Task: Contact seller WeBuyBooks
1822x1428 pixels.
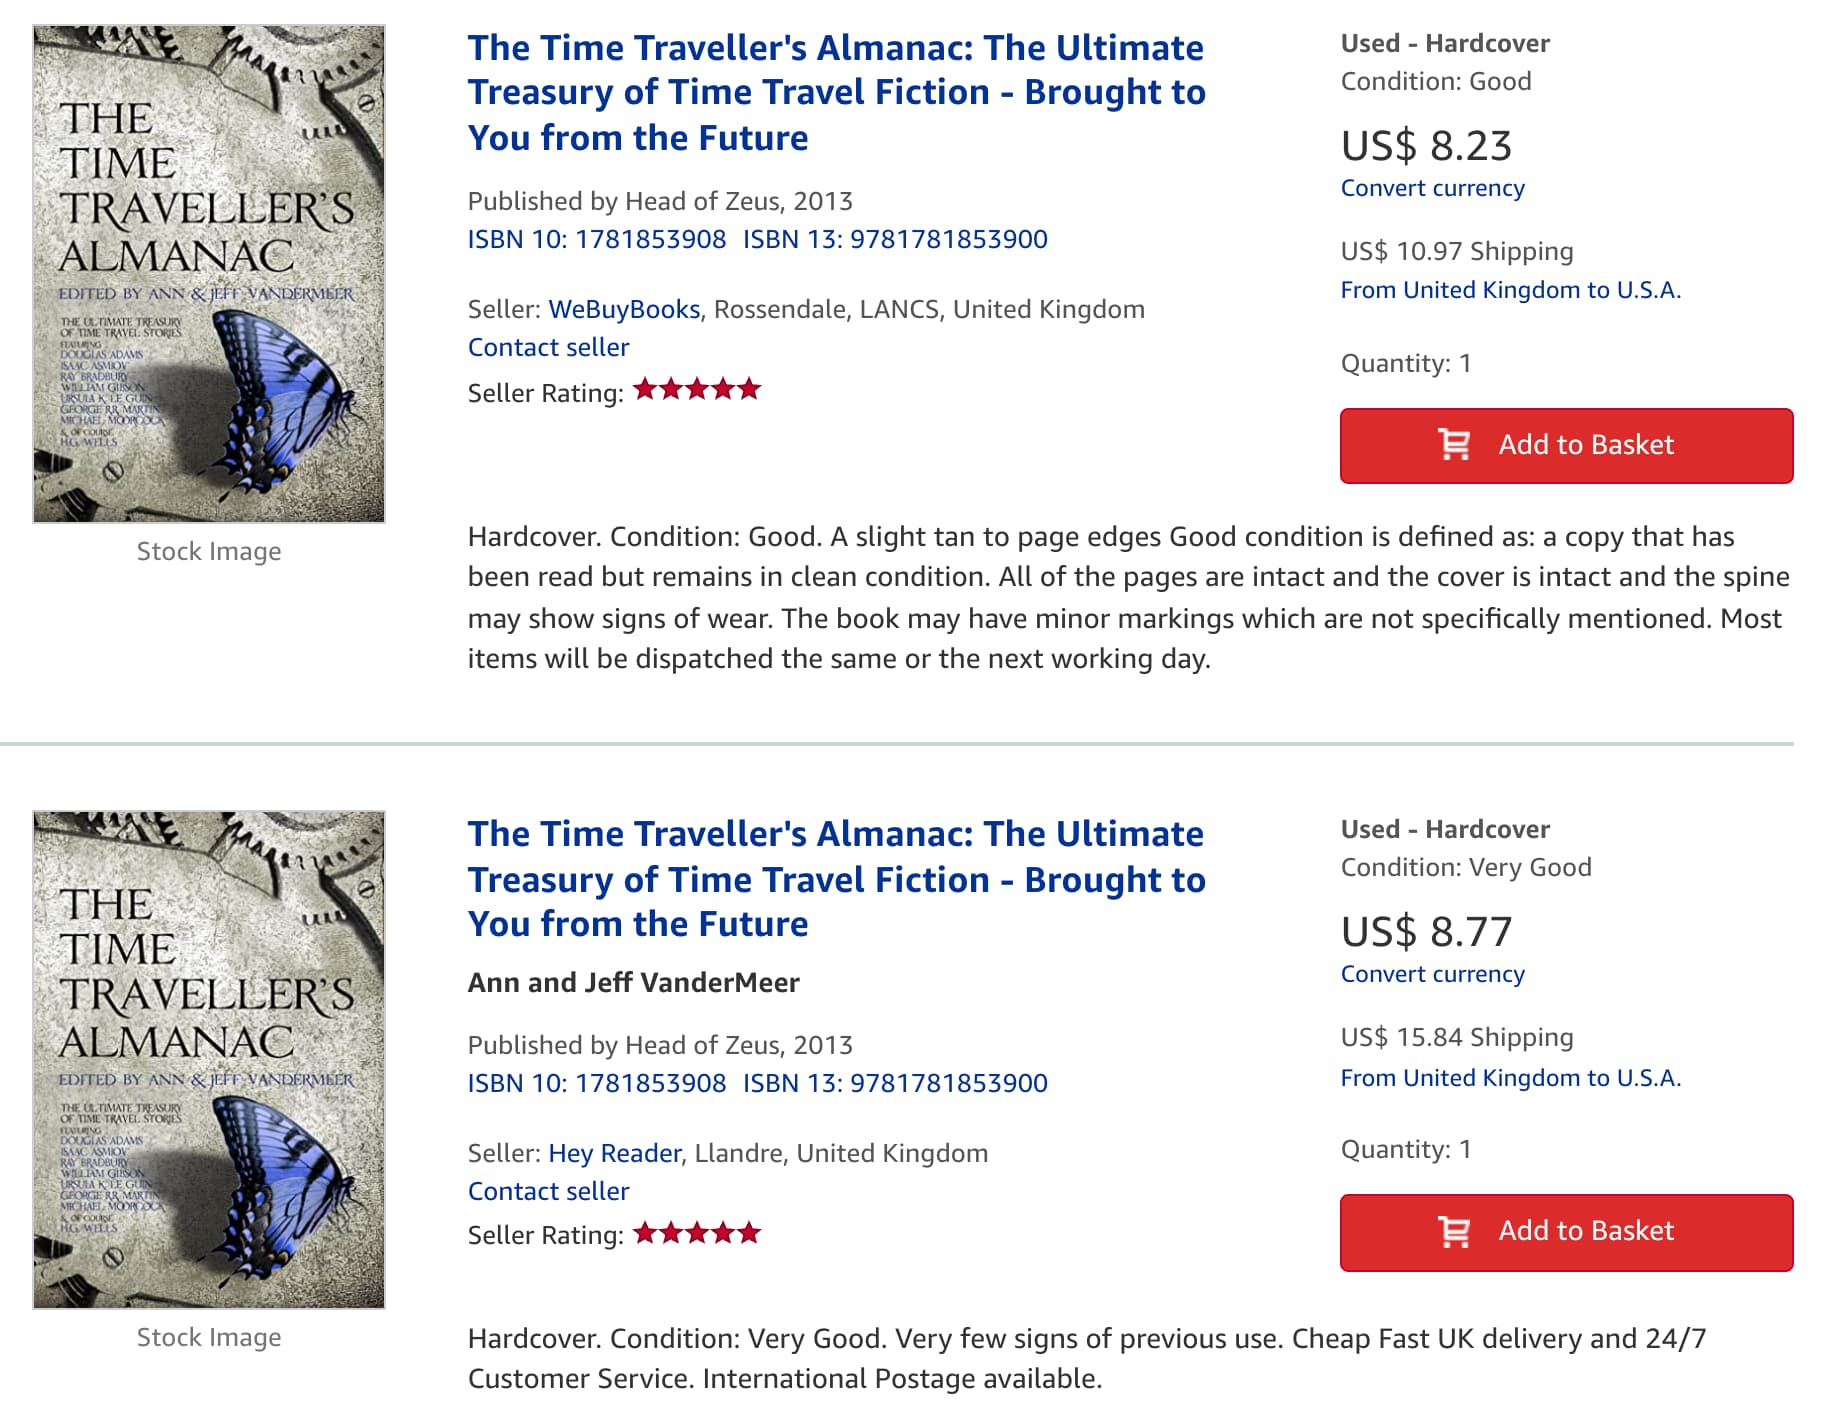Action: (x=548, y=348)
